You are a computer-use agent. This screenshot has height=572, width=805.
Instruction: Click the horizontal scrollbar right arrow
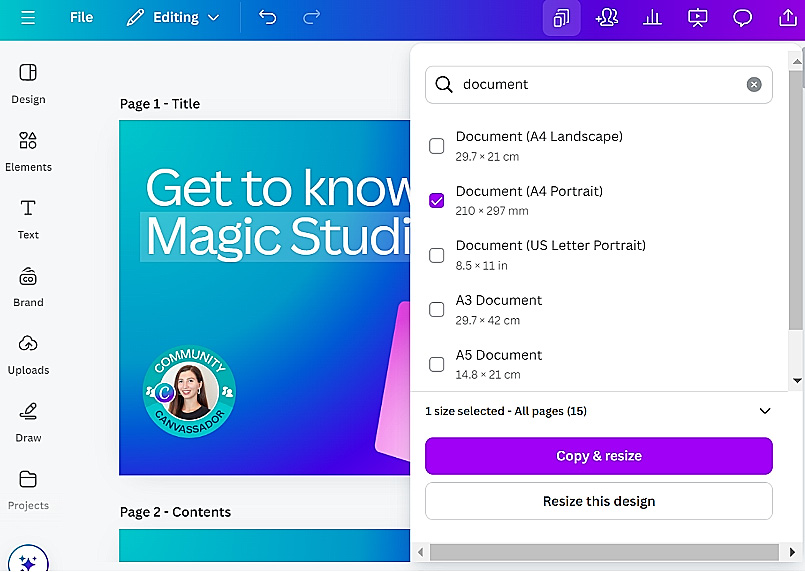click(792, 552)
